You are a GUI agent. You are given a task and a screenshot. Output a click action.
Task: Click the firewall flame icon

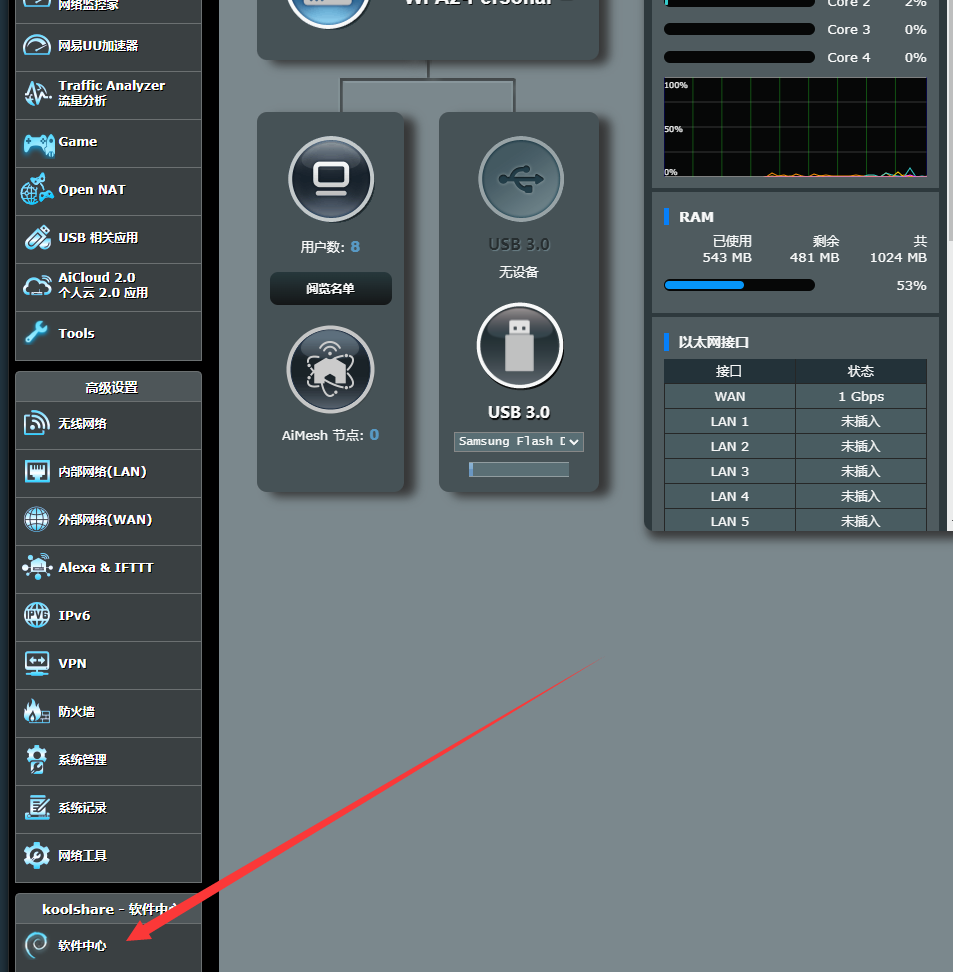tap(37, 712)
